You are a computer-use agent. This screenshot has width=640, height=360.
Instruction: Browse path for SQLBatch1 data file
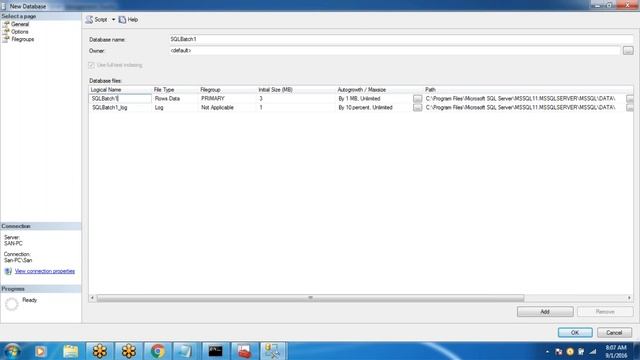pyautogui.click(x=630, y=99)
